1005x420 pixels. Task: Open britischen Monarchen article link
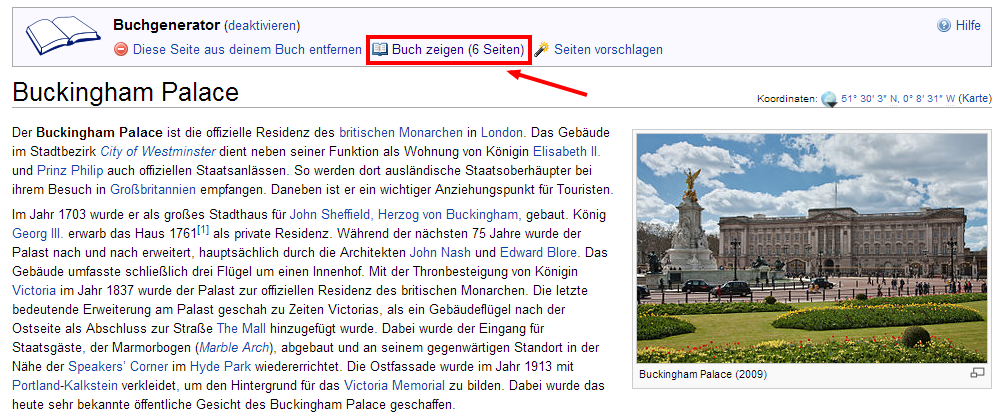coord(401,133)
